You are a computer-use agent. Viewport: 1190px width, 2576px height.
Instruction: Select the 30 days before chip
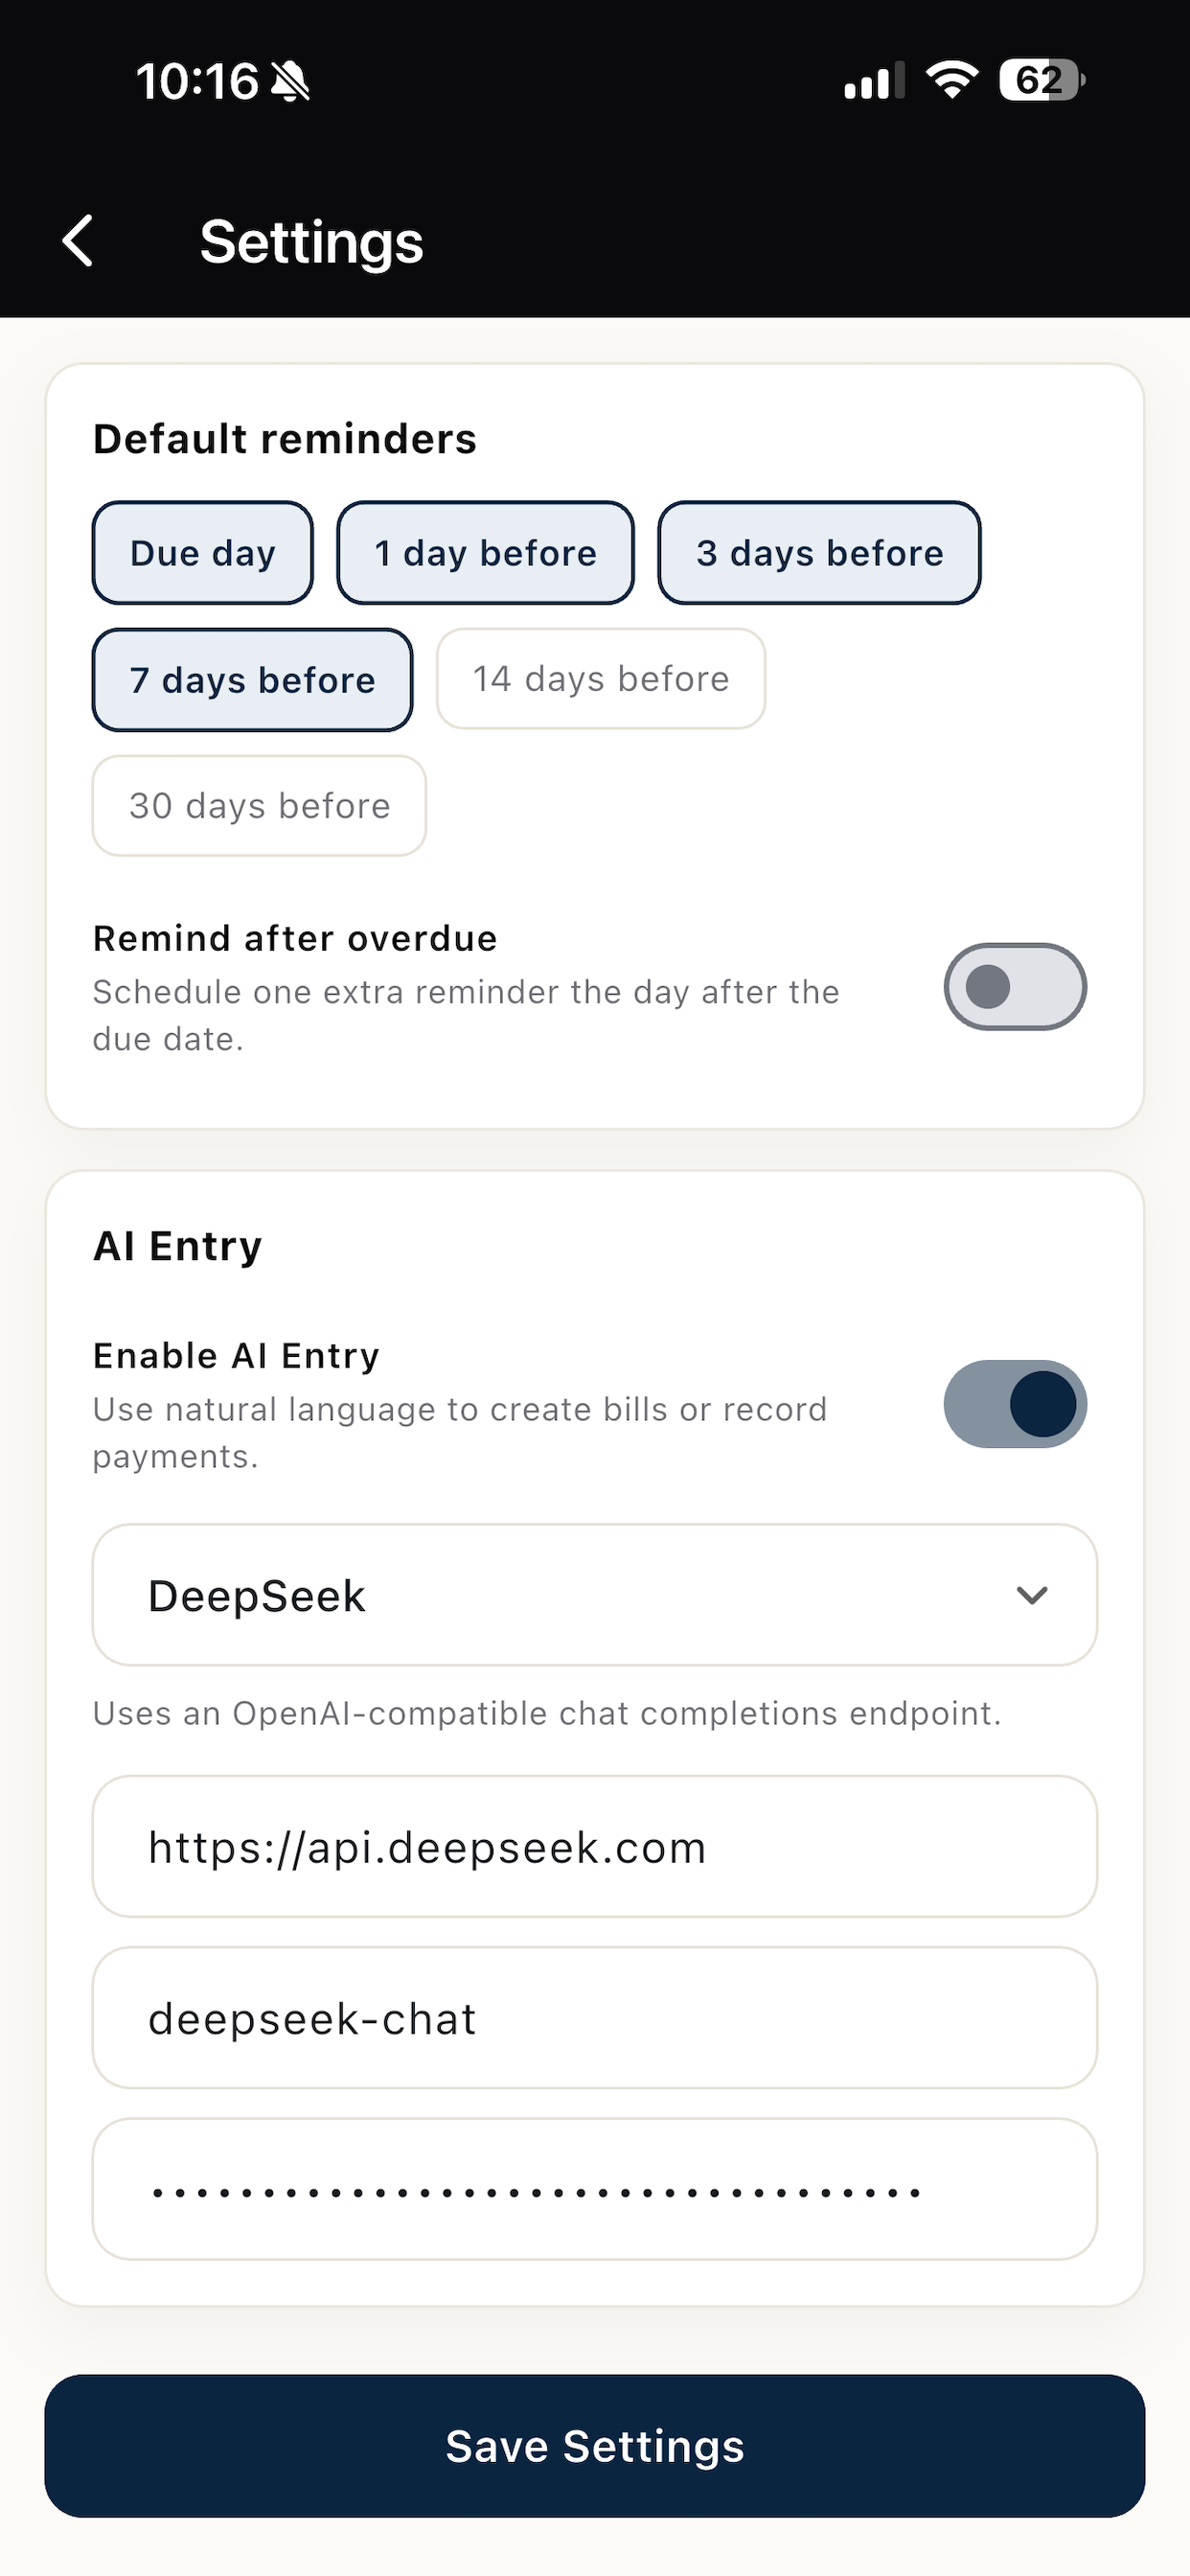coord(259,806)
